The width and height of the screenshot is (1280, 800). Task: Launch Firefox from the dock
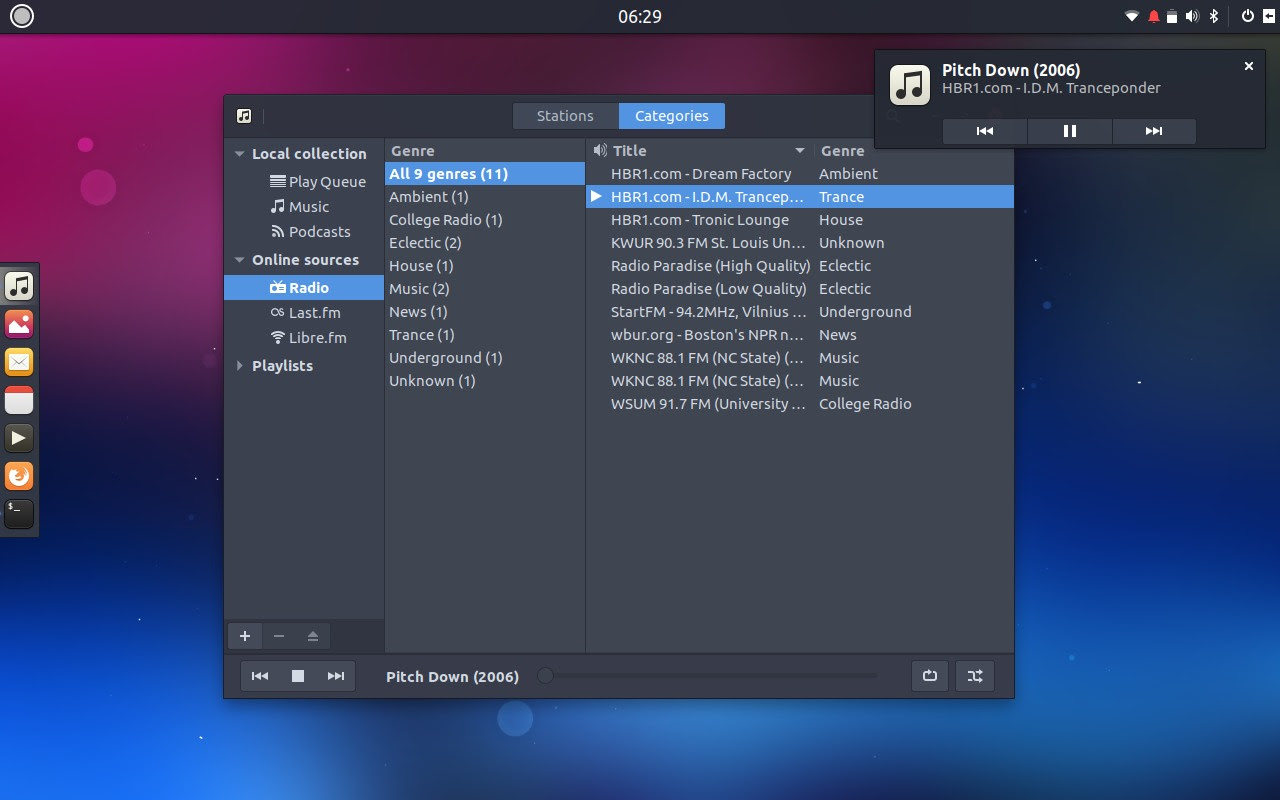pos(19,476)
